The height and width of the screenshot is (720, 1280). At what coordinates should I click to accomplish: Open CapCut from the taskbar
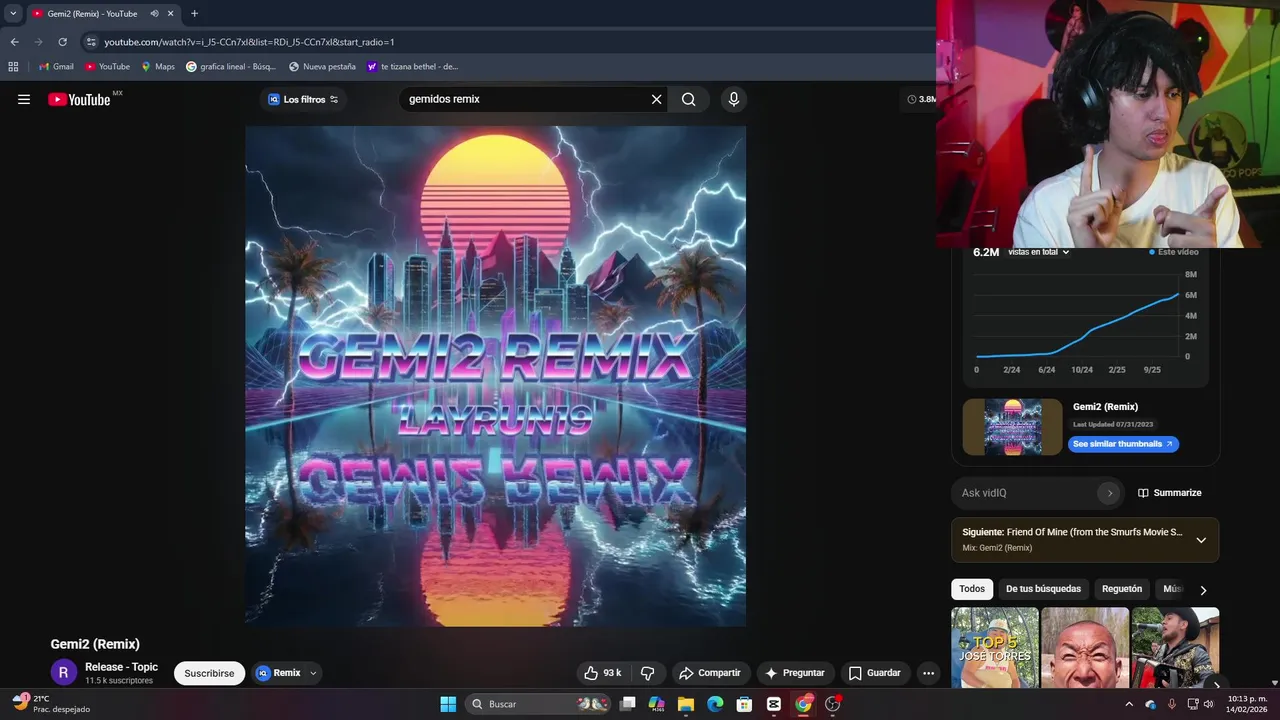click(773, 704)
